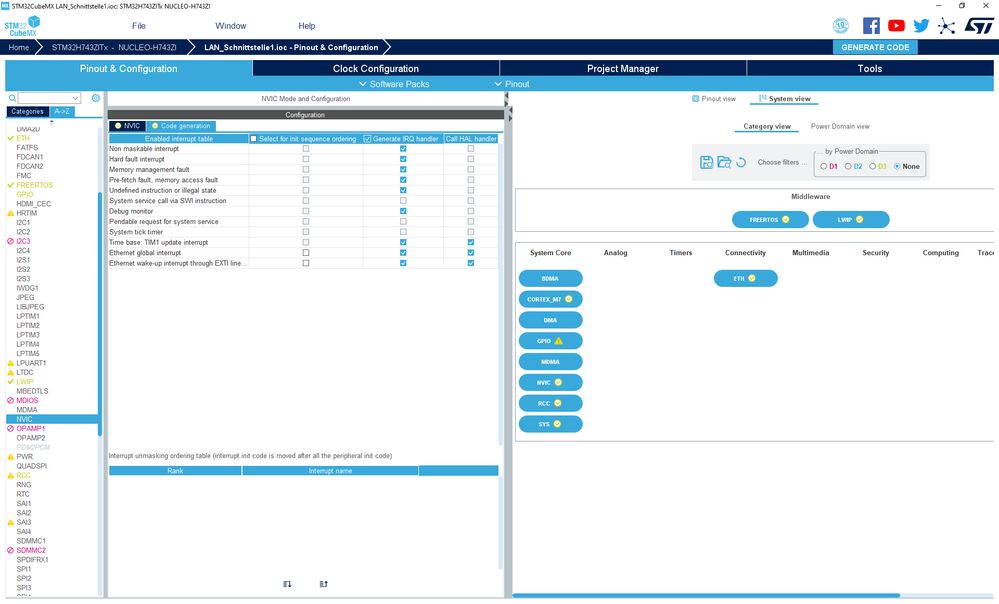
Task: Open the ETH connectivity chip
Action: 745,278
